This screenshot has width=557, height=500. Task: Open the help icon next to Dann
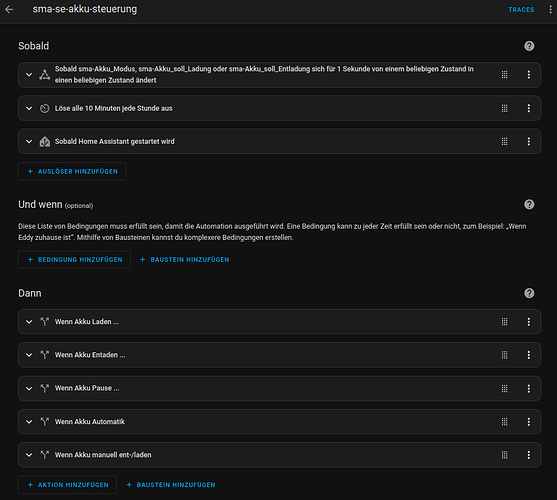click(x=529, y=293)
